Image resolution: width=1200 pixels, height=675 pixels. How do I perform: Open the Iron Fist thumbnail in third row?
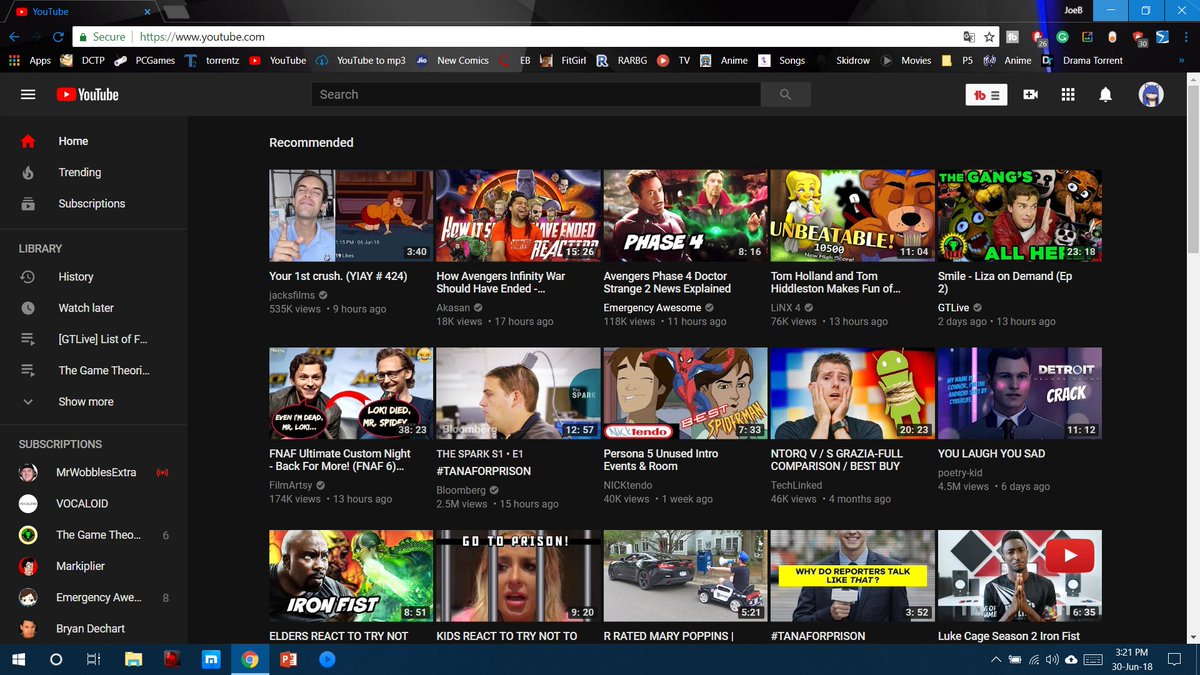pyautogui.click(x=351, y=576)
